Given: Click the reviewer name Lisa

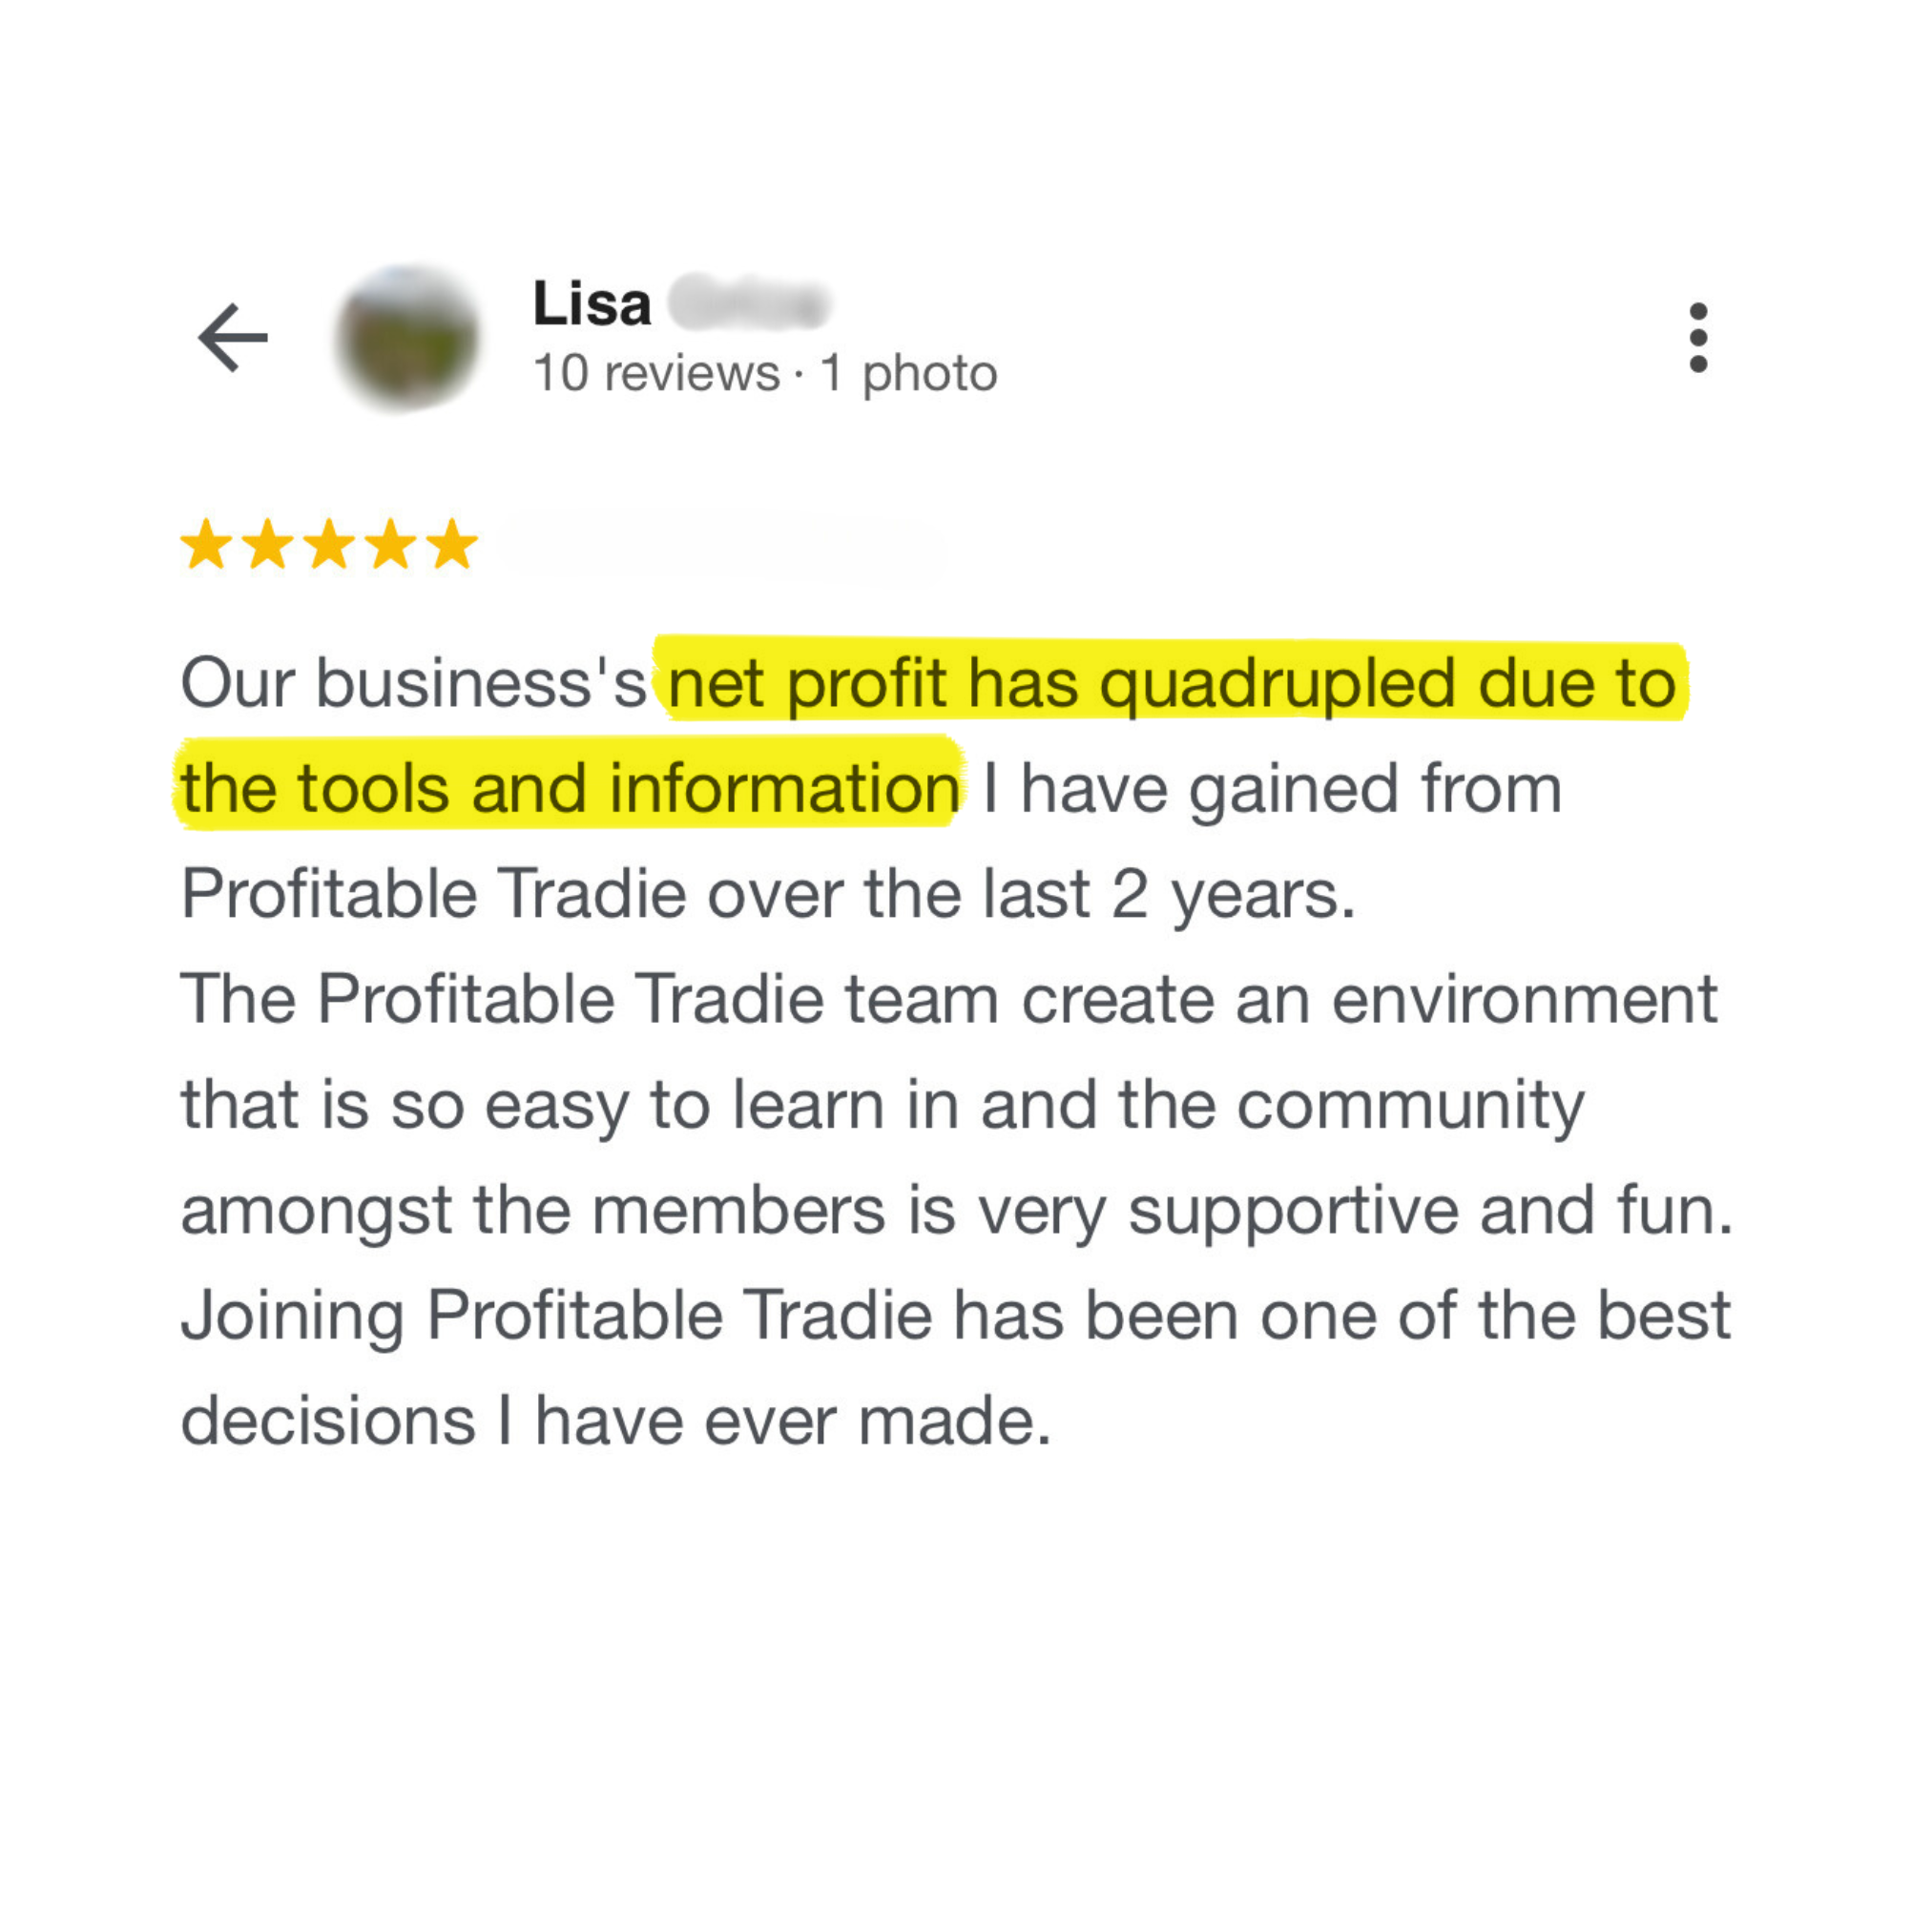Looking at the screenshot, I should (592, 303).
